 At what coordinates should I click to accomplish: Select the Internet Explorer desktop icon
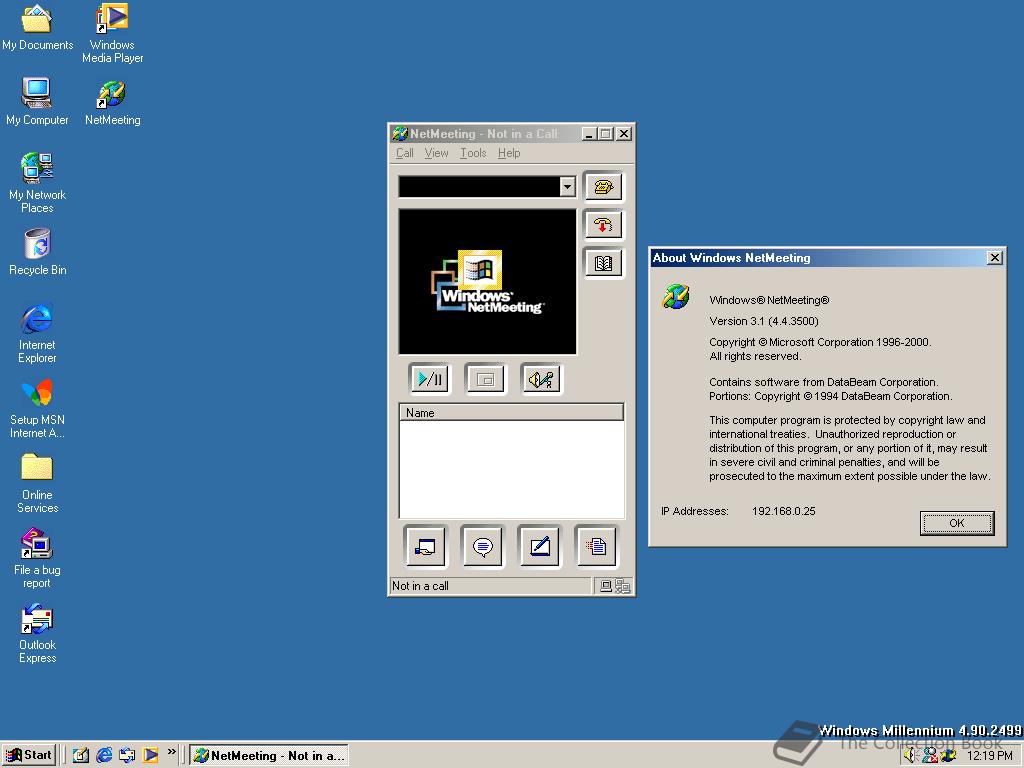pyautogui.click(x=37, y=333)
